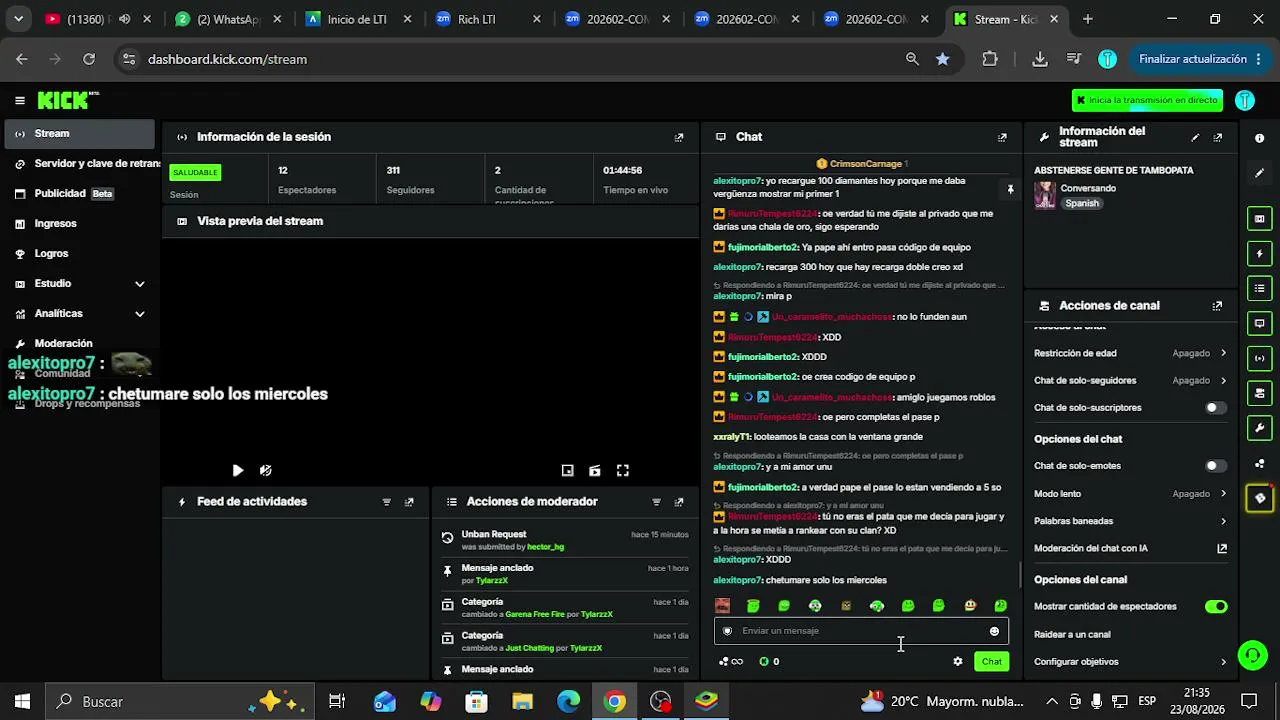Viewport: 1280px width, 720px height.
Task: Pop out the Información del stream panel
Action: point(1217,137)
